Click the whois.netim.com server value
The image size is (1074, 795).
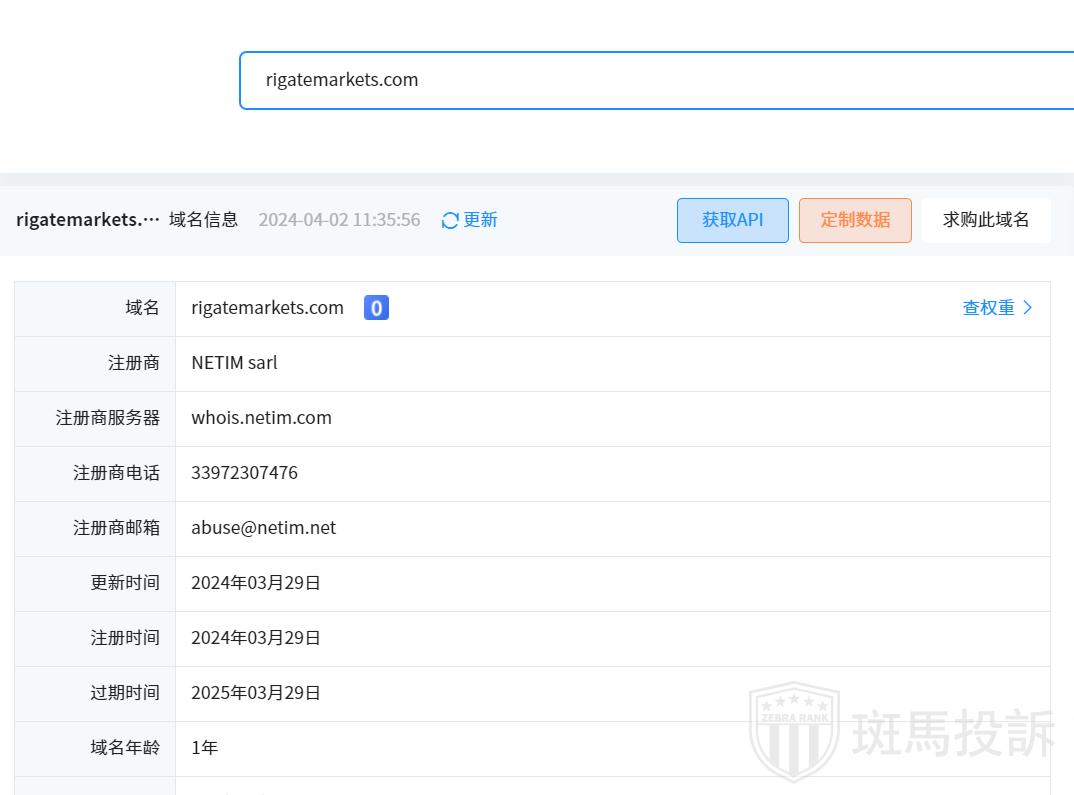click(261, 418)
